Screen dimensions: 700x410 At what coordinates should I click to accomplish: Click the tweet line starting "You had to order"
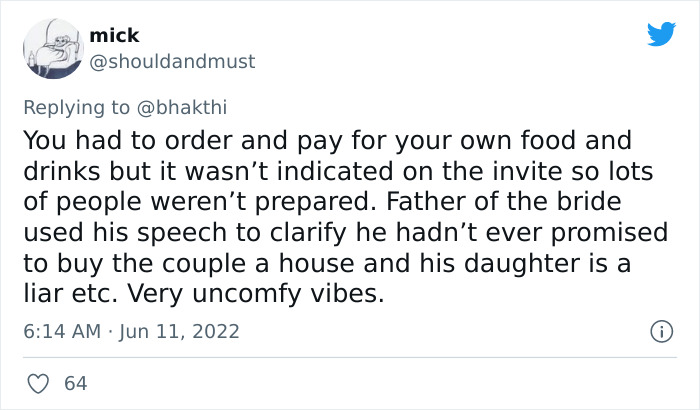pos(327,141)
